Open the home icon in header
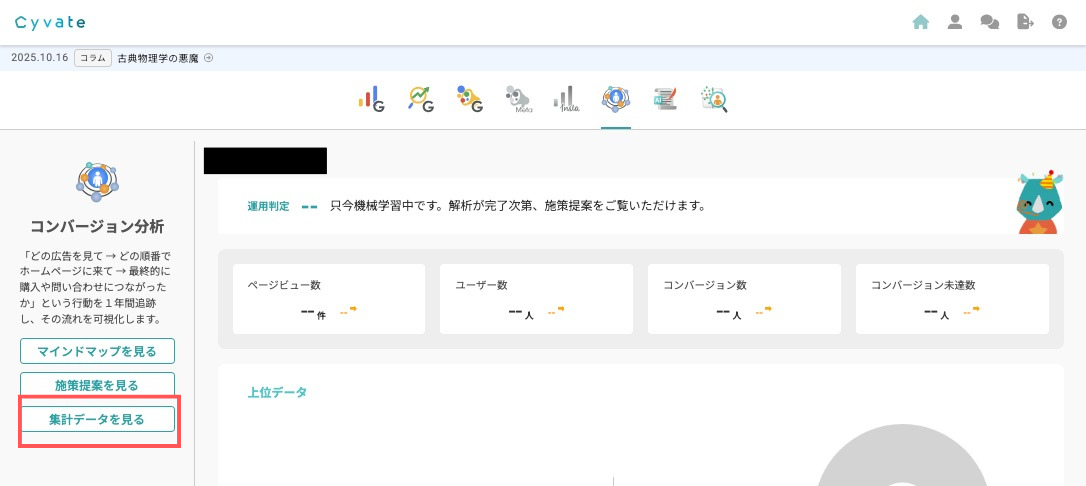Screen dimensions: 1086x486 [x=920, y=22]
